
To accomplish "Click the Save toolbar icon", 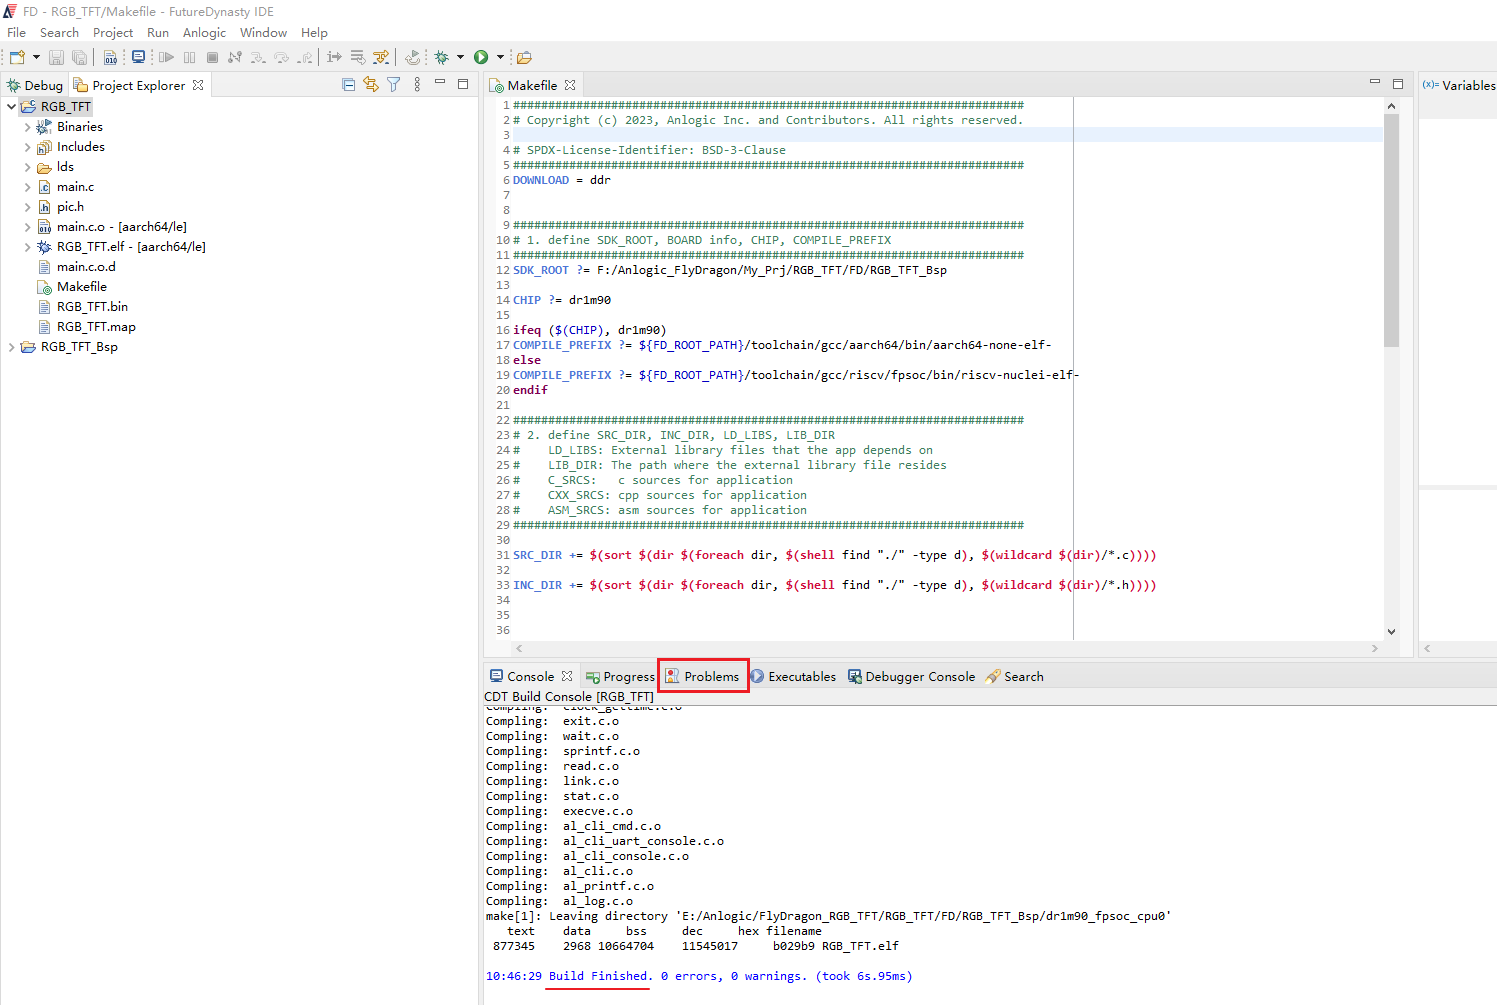I will (x=56, y=57).
